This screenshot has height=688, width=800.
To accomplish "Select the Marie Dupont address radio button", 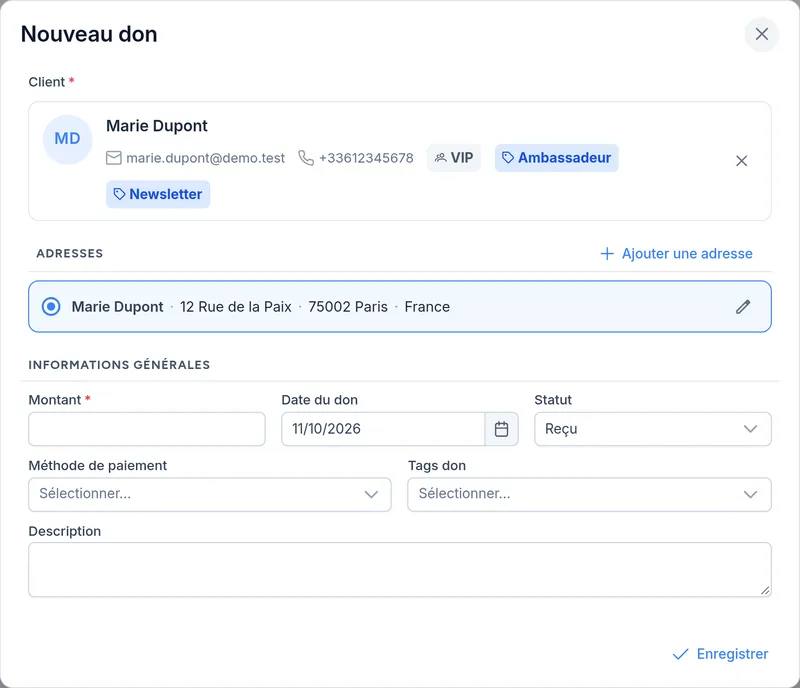I will pyautogui.click(x=51, y=307).
